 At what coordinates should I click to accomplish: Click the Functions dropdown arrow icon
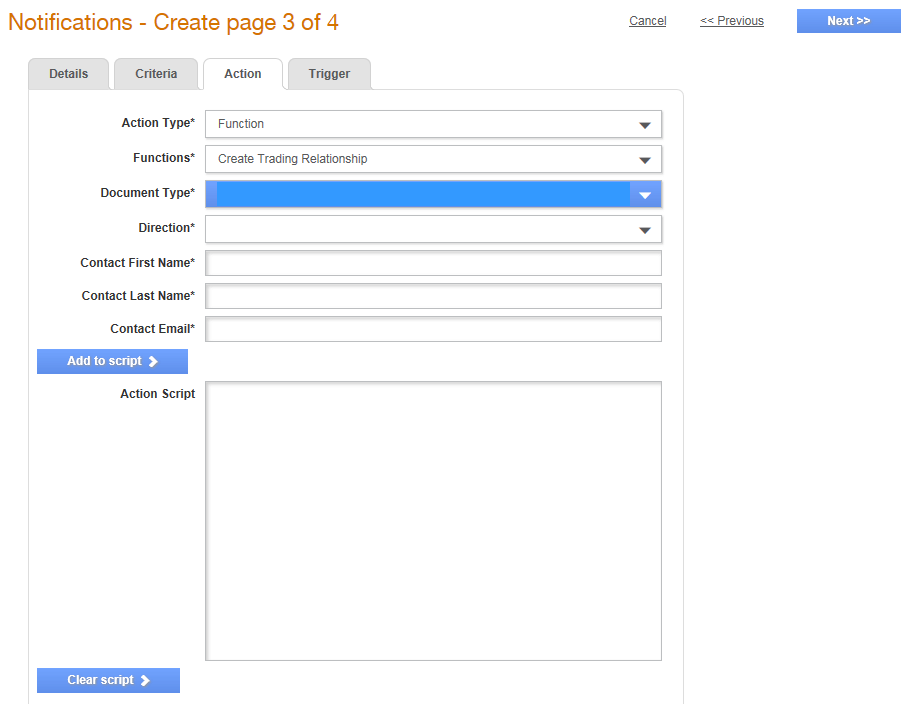pyautogui.click(x=645, y=160)
